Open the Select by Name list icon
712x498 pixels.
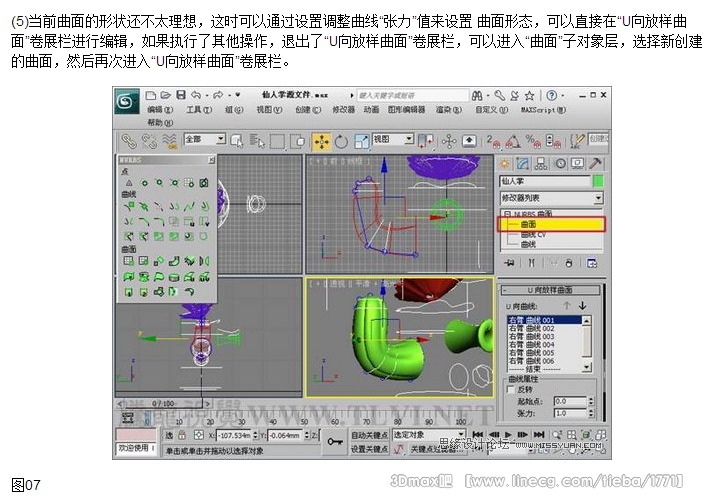click(257, 142)
